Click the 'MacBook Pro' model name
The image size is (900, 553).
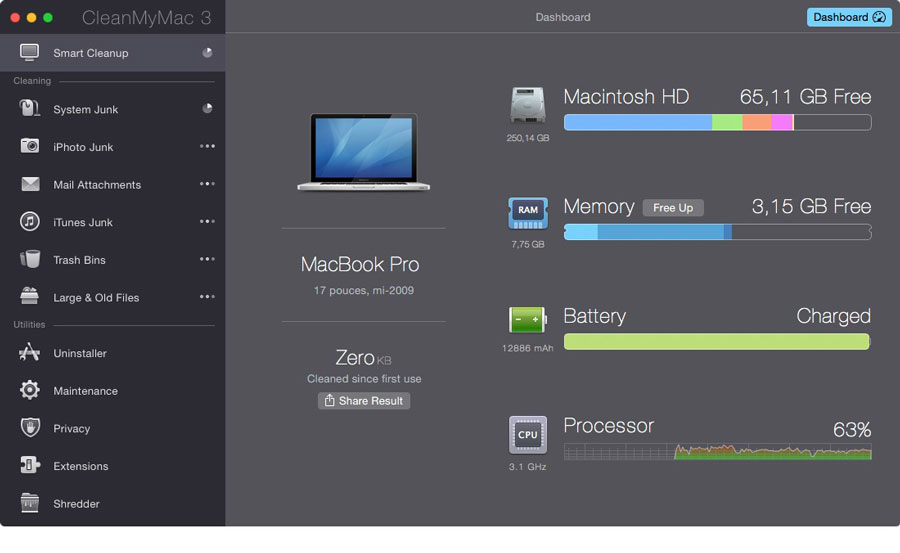coord(360,265)
